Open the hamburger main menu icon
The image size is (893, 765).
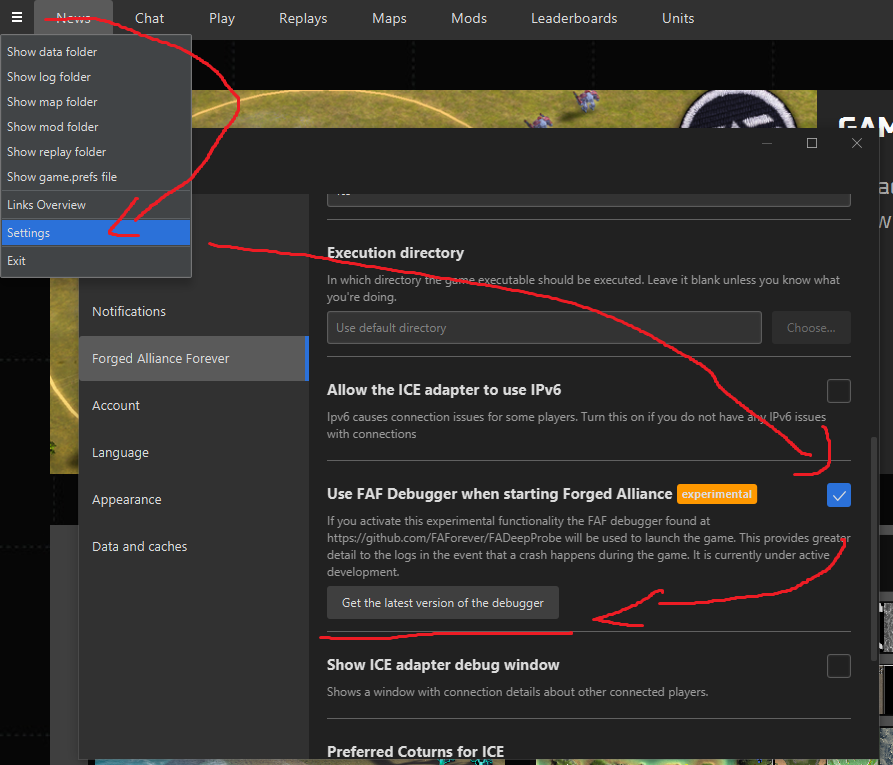pyautogui.click(x=17, y=17)
